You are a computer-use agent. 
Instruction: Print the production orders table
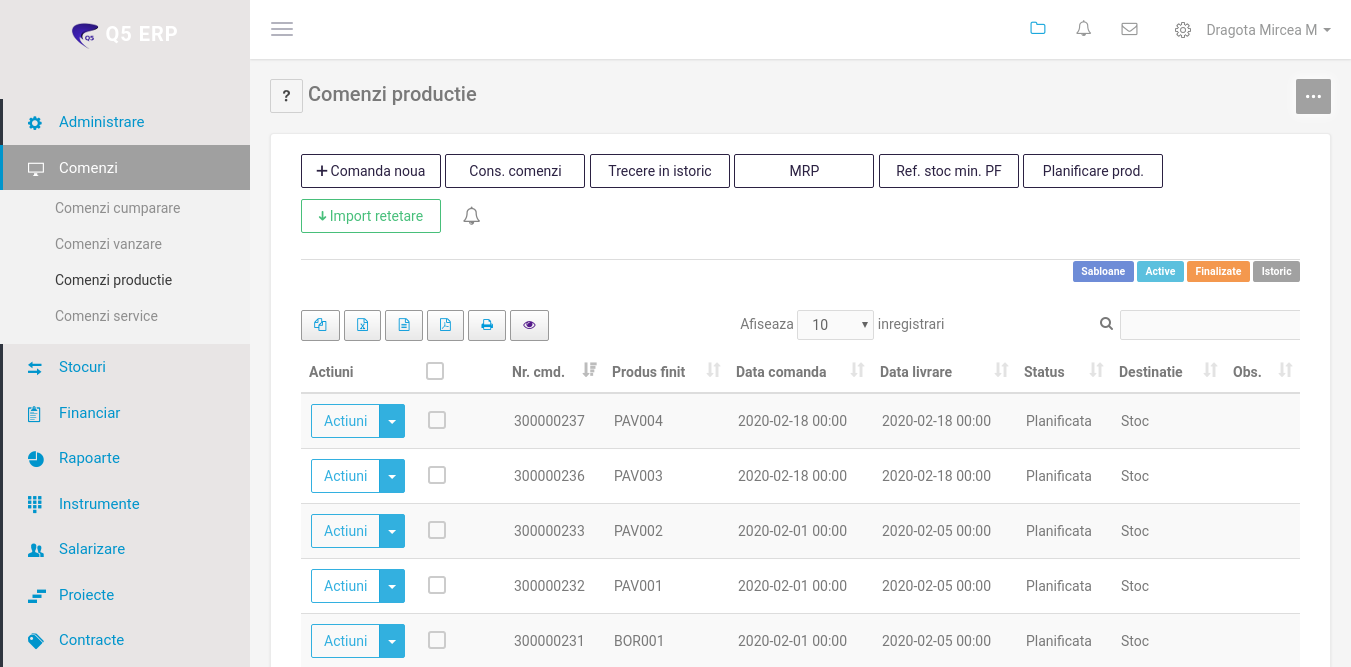tap(487, 325)
